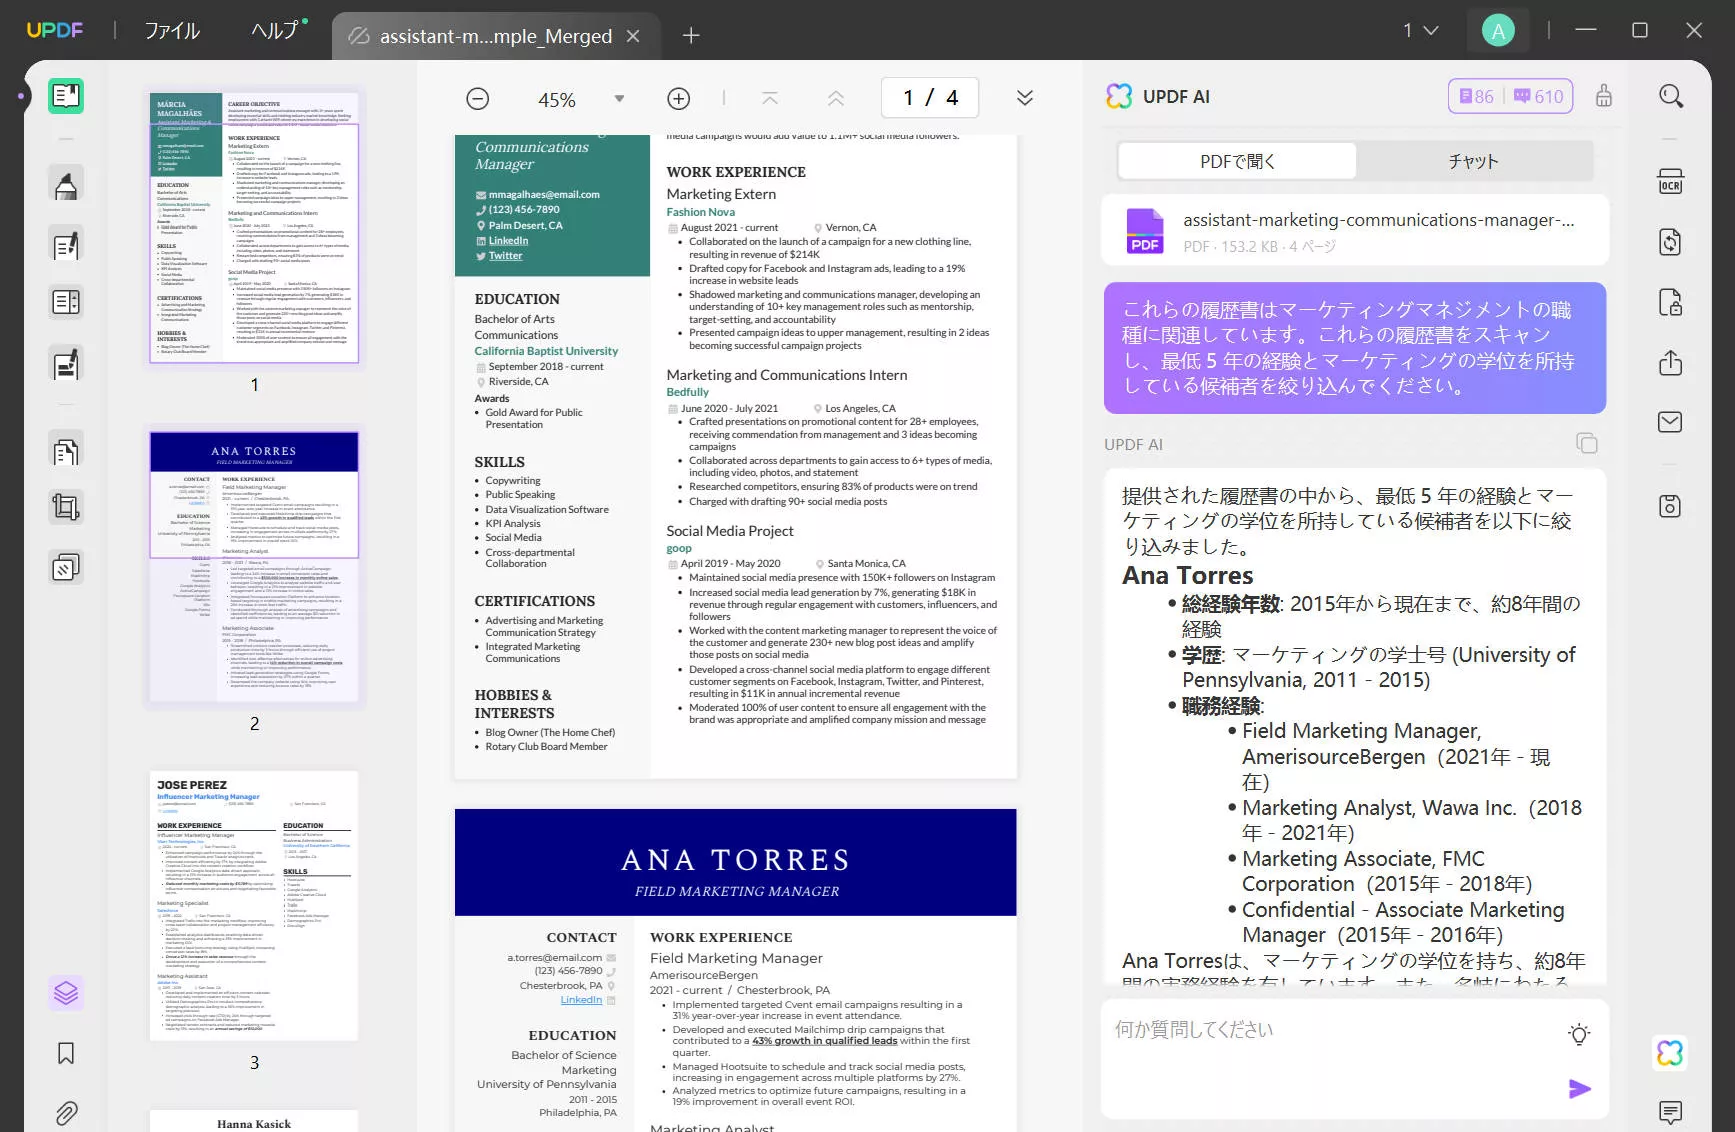Click the AI credits 86 | 610 badge
Image resolution: width=1735 pixels, height=1132 pixels.
click(x=1511, y=96)
